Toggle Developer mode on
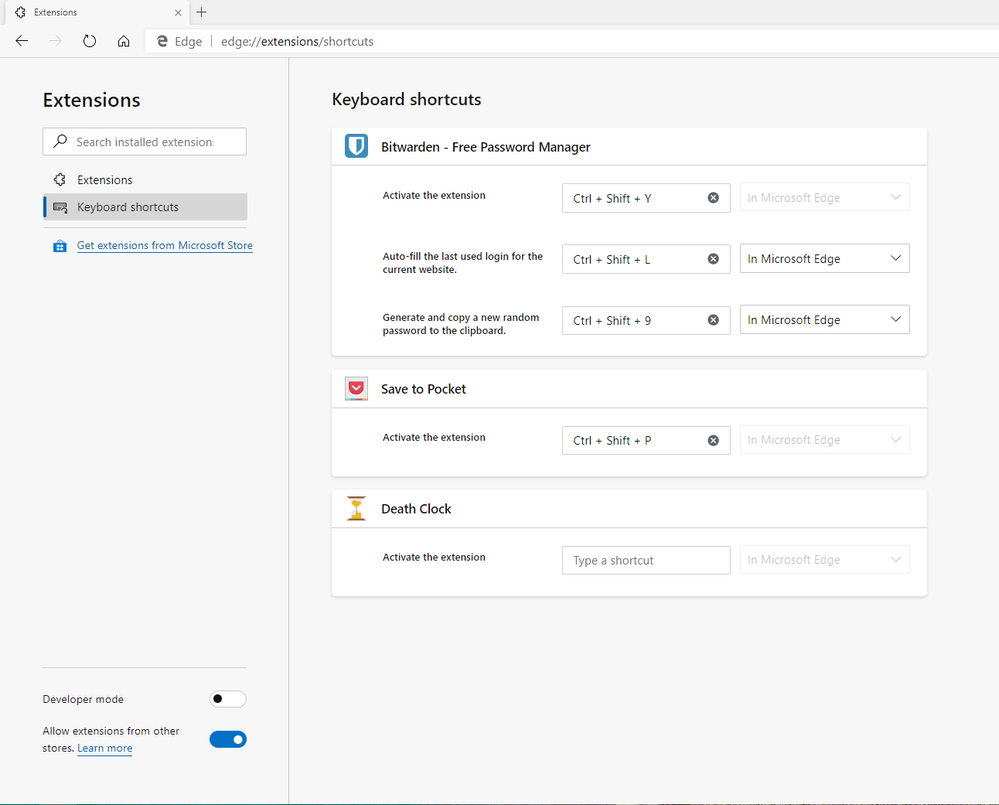 227,699
